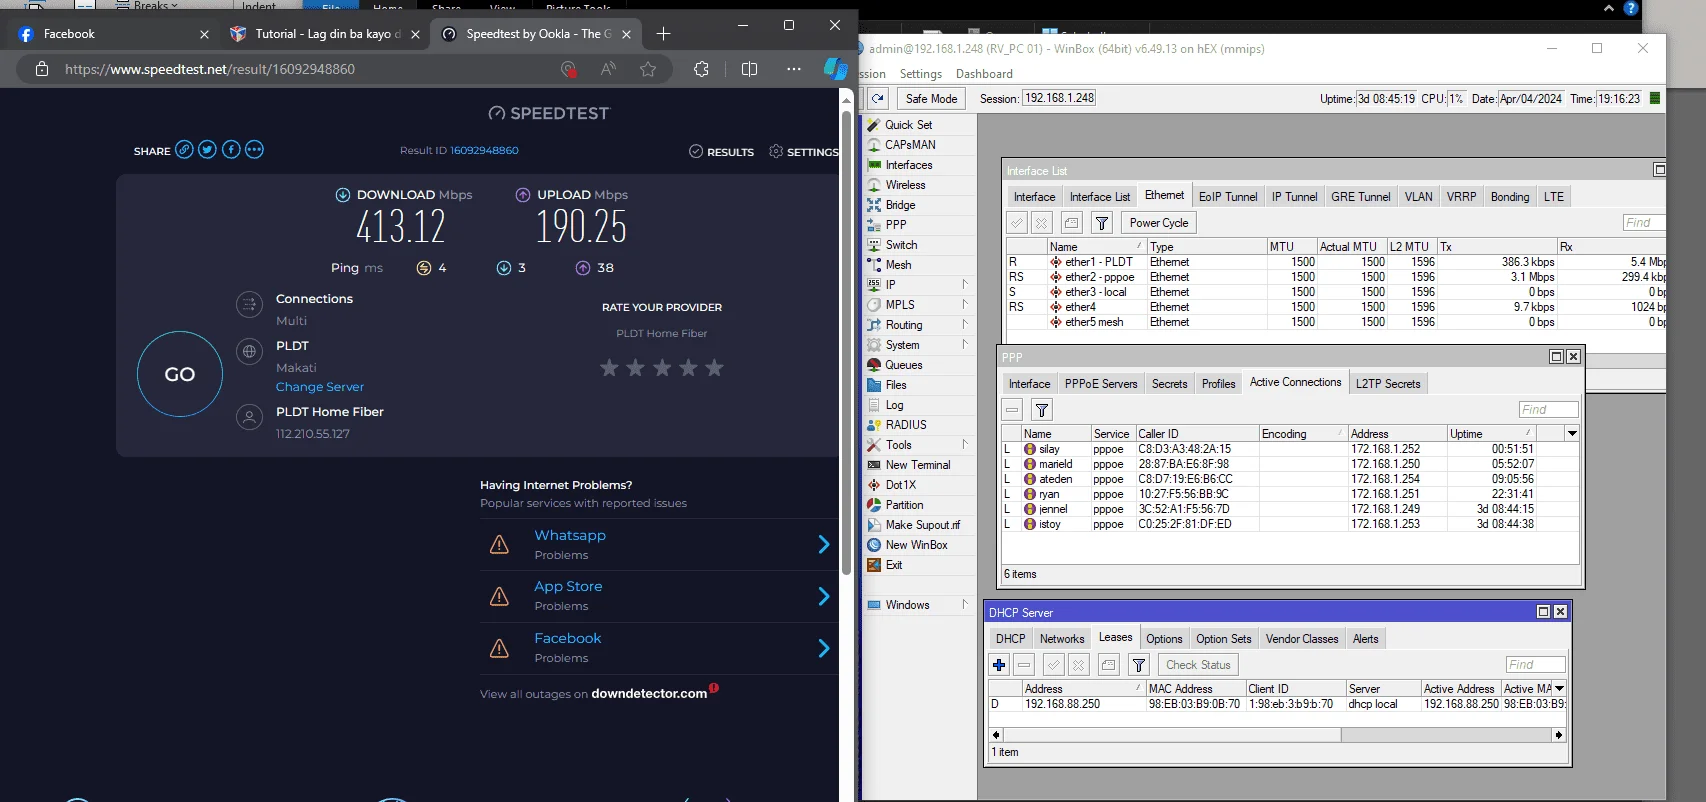Select the Secrets tab in PPP window
Viewport: 1706px width, 802px height.
[1169, 384]
